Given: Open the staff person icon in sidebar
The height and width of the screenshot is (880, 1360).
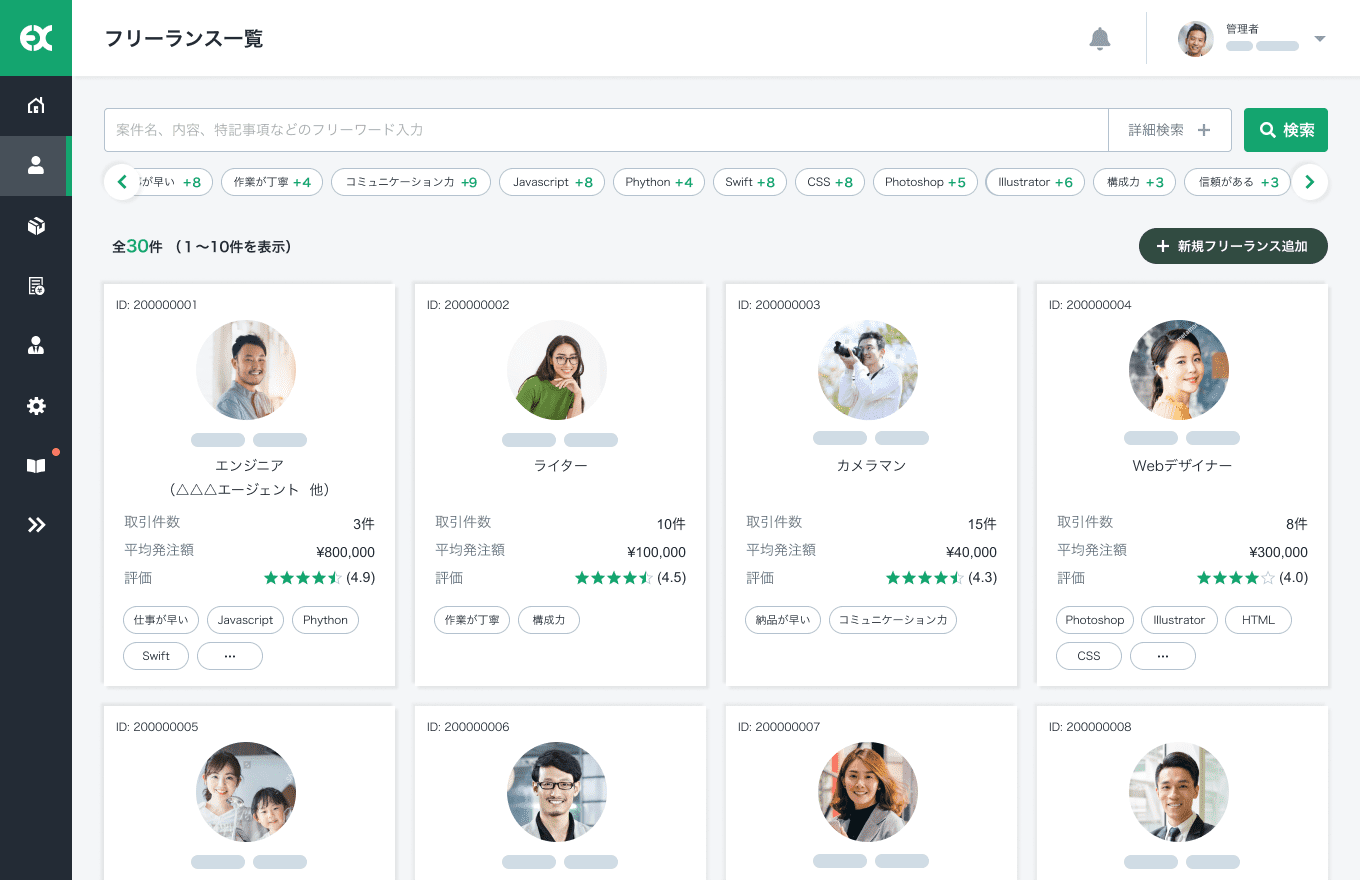Looking at the screenshot, I should (36, 346).
